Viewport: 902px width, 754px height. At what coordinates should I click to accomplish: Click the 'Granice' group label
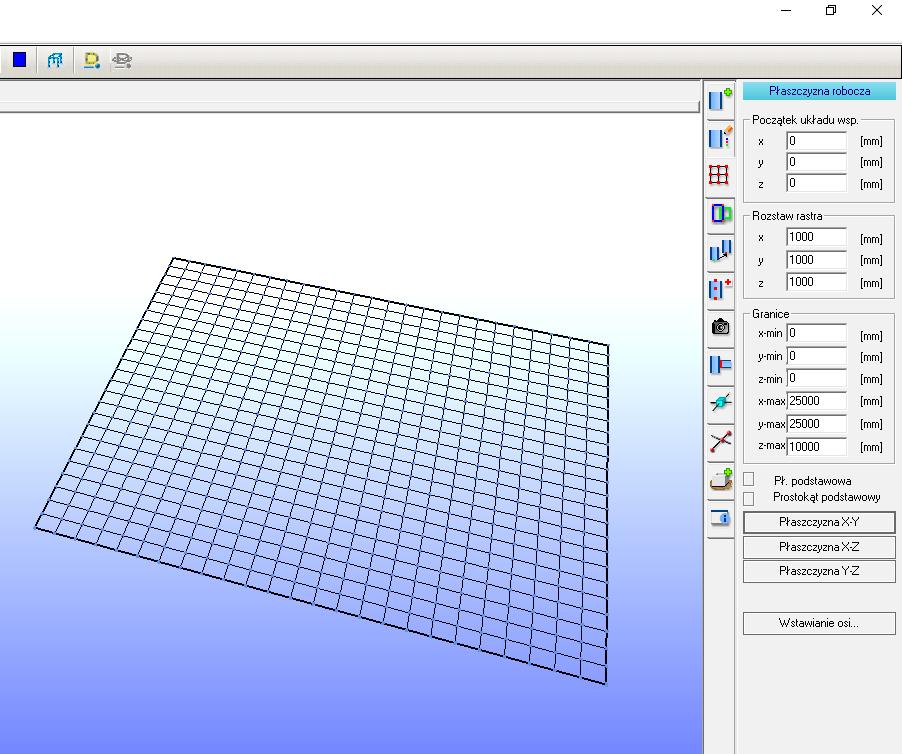[770, 314]
